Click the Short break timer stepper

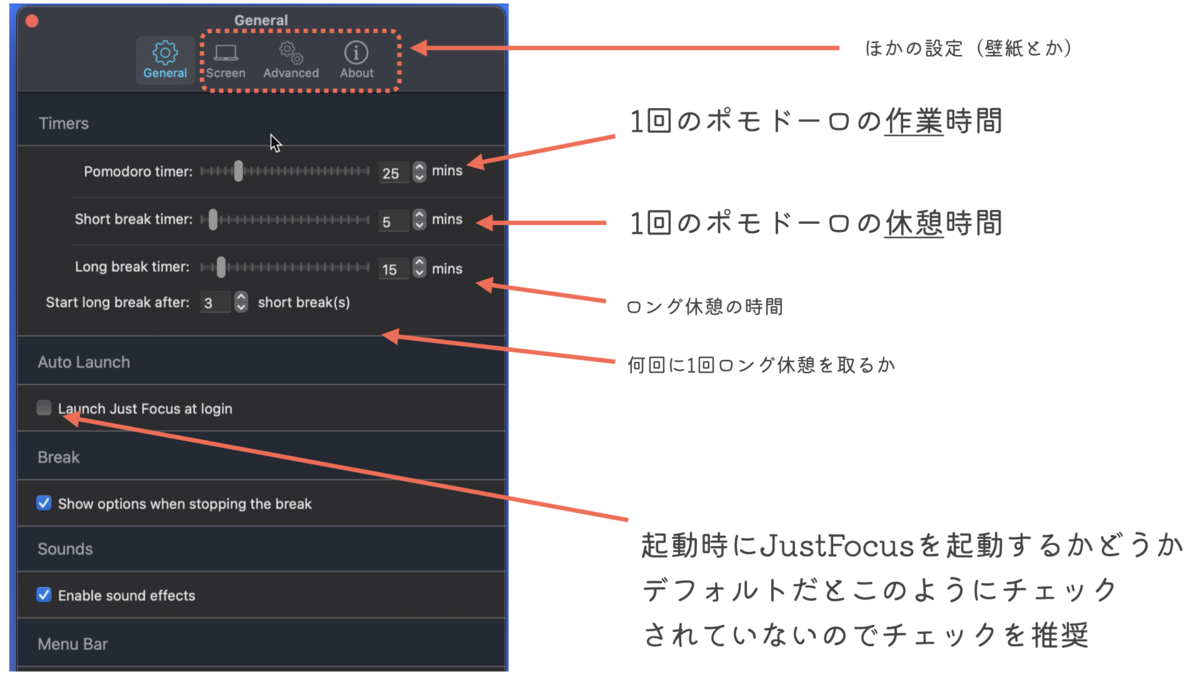(x=419, y=219)
